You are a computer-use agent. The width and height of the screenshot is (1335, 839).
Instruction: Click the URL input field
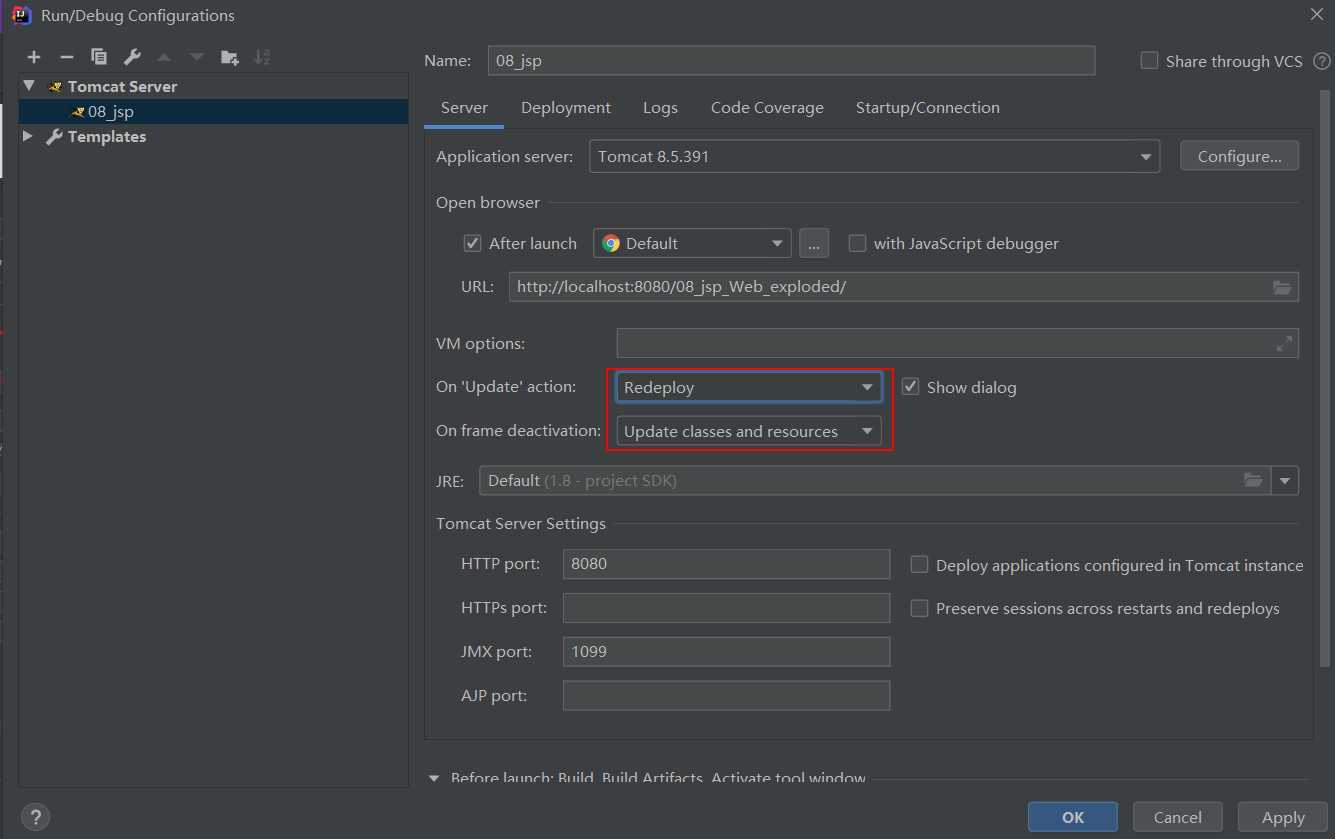click(903, 287)
